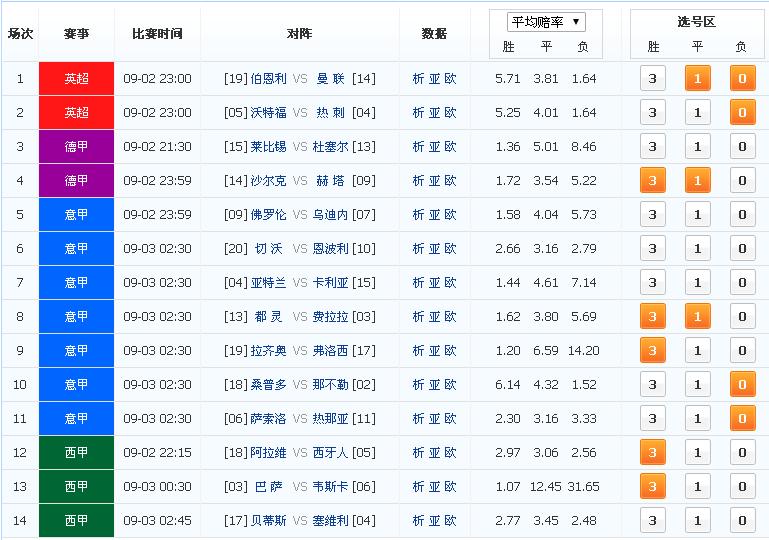Open 欧 European odds for match 14 贝蒂斯
This screenshot has width=769, height=540.
pyautogui.click(x=450, y=520)
